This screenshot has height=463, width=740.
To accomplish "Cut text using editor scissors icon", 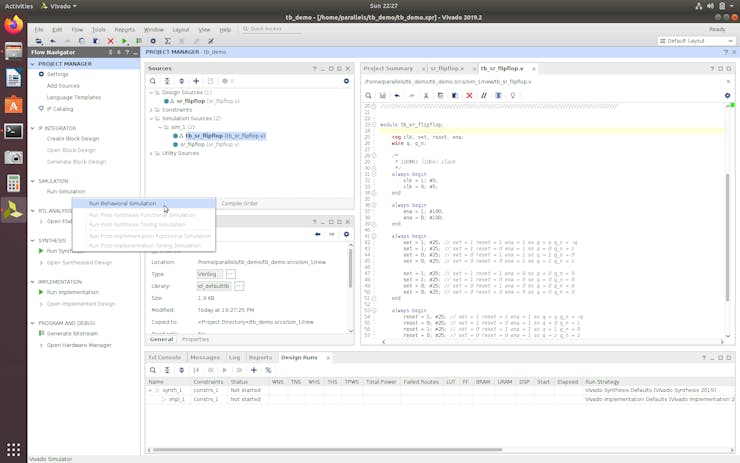I will click(x=426, y=96).
